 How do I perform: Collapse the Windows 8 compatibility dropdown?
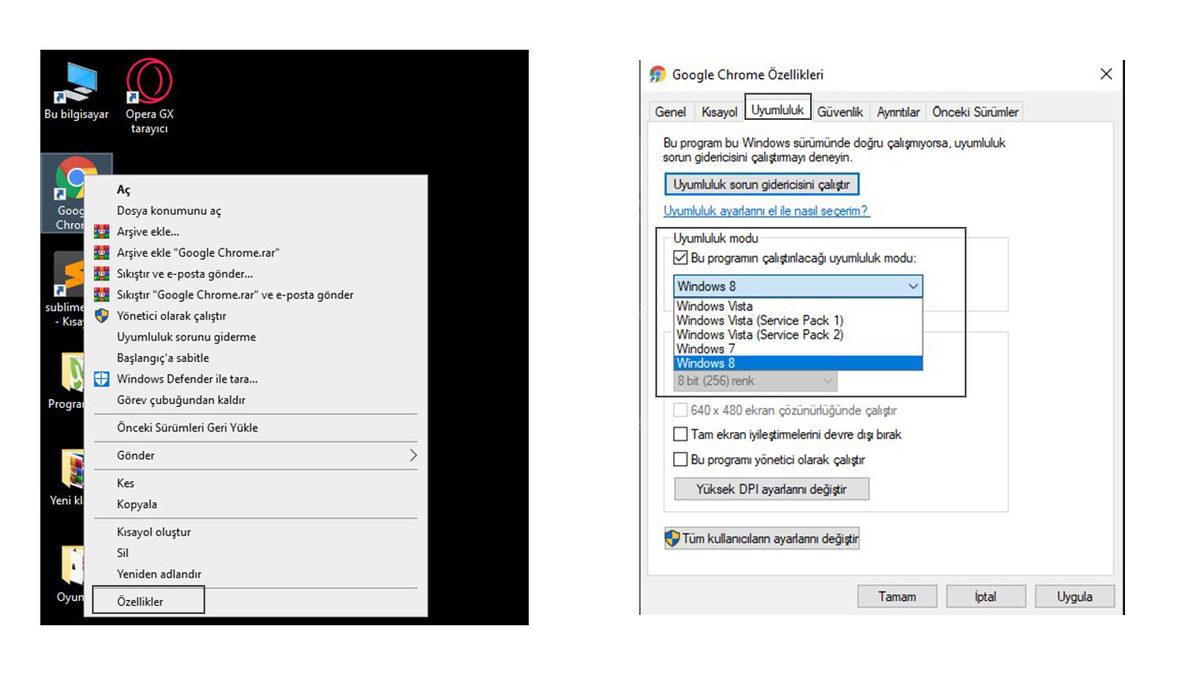[x=912, y=287]
